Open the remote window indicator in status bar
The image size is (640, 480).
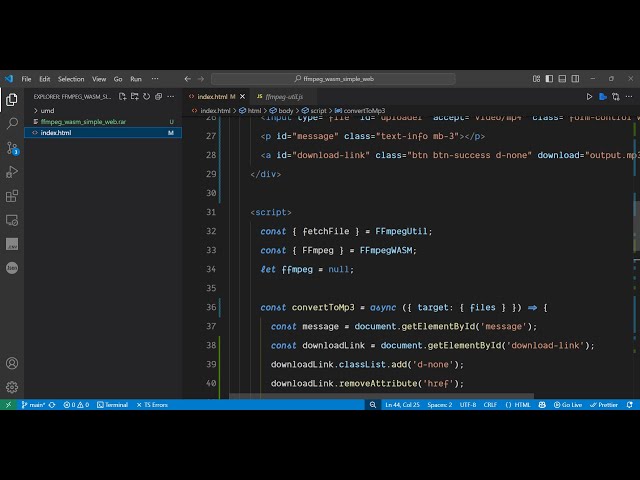click(x=8, y=404)
